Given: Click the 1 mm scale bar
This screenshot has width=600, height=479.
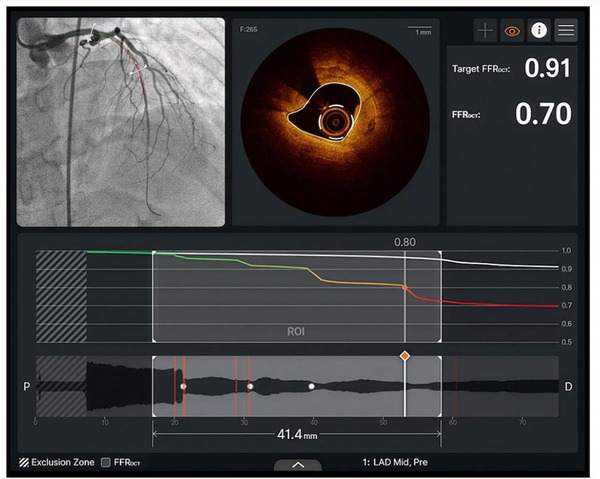Looking at the screenshot, I should click(420, 31).
